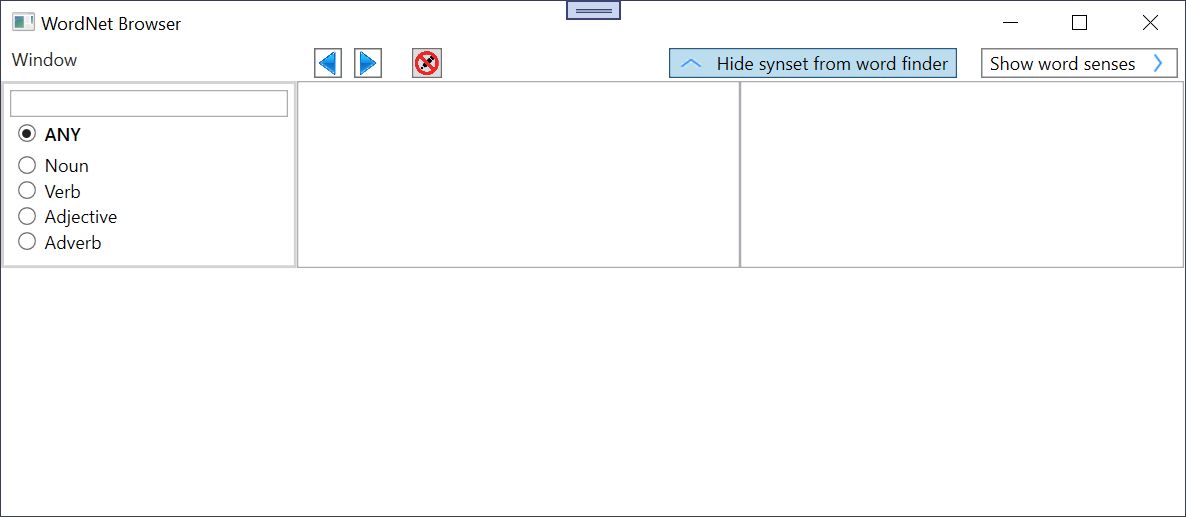Screen dimensions: 1186x517
Task: Maximize the WordNet Browser window
Action: 1080,23
